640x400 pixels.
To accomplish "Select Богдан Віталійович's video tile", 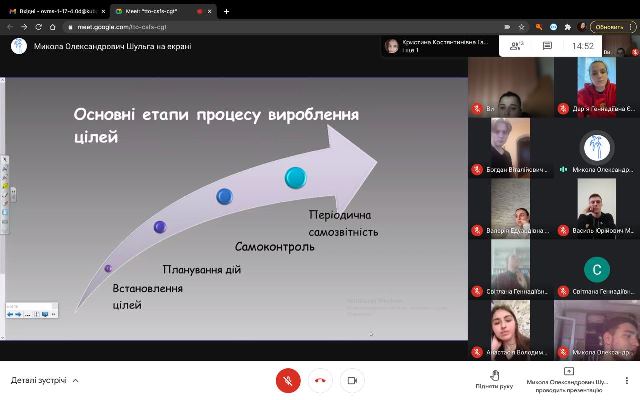I will pos(511,148).
